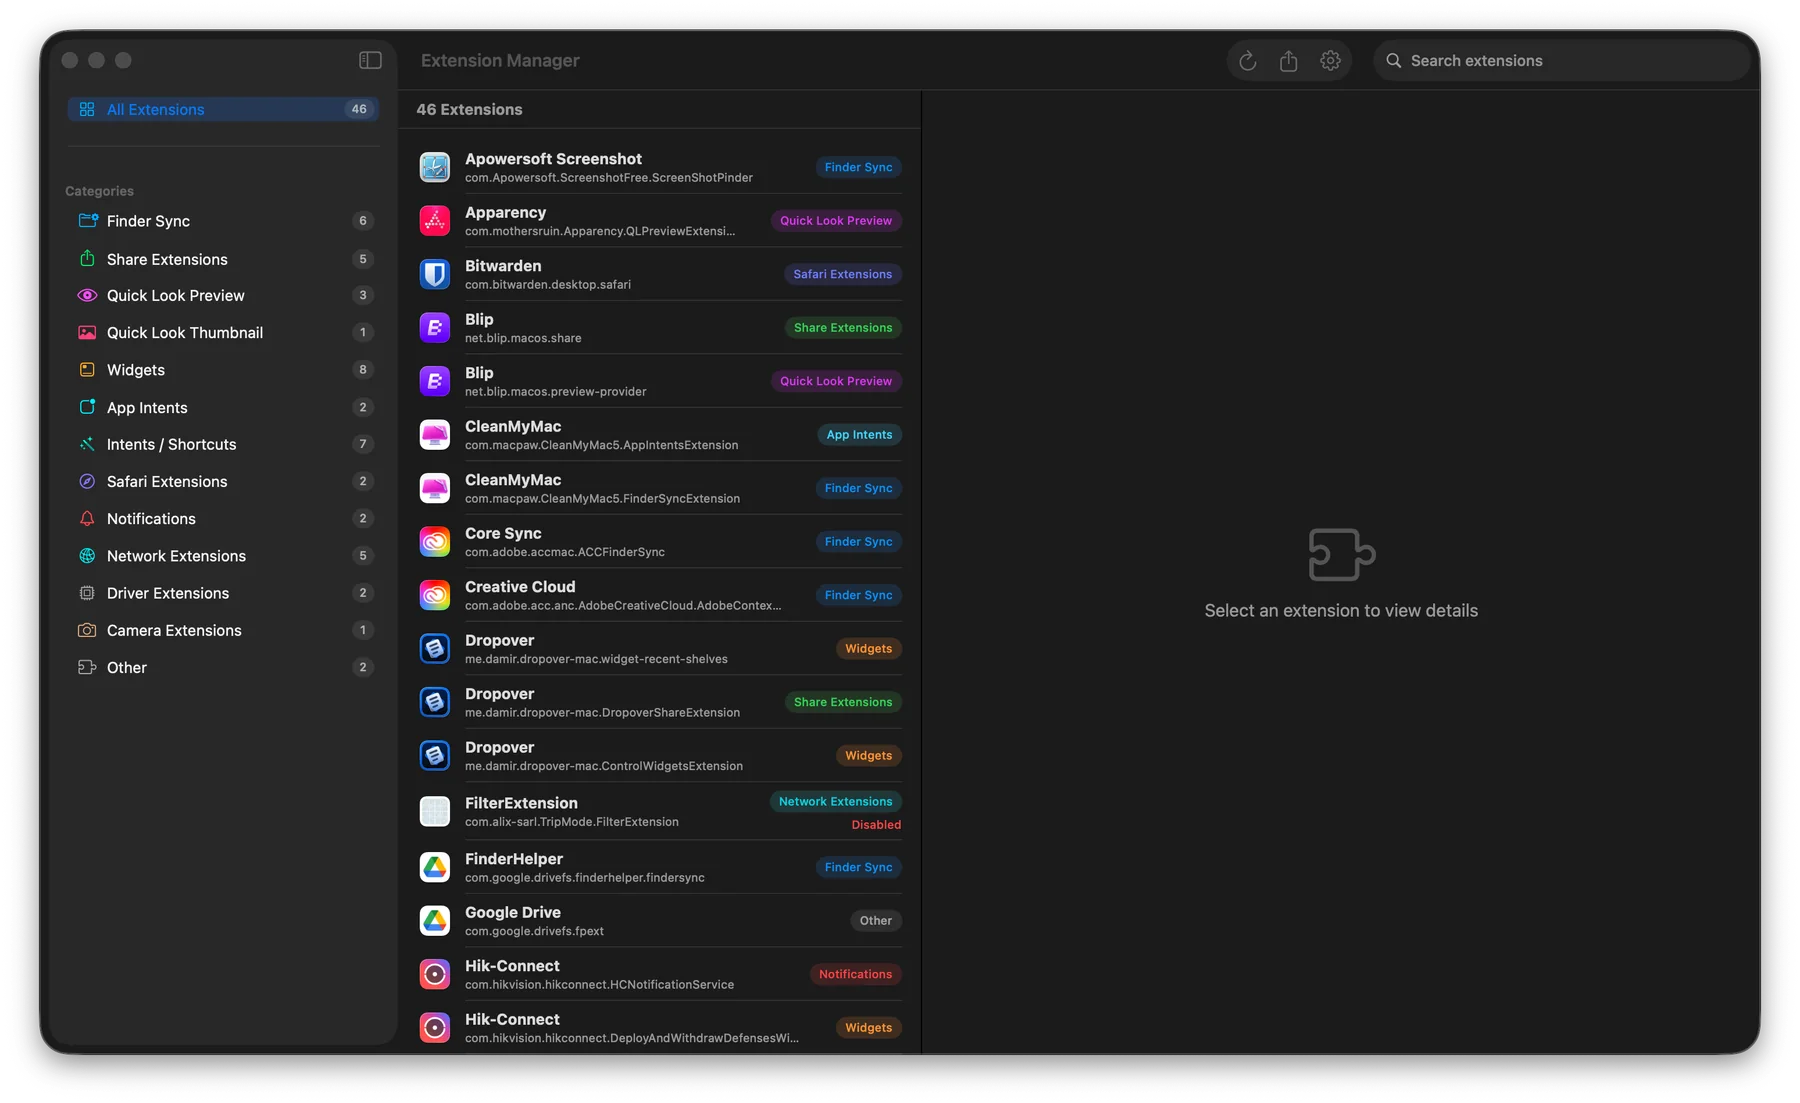Click the Extension Manager window title

point(500,61)
